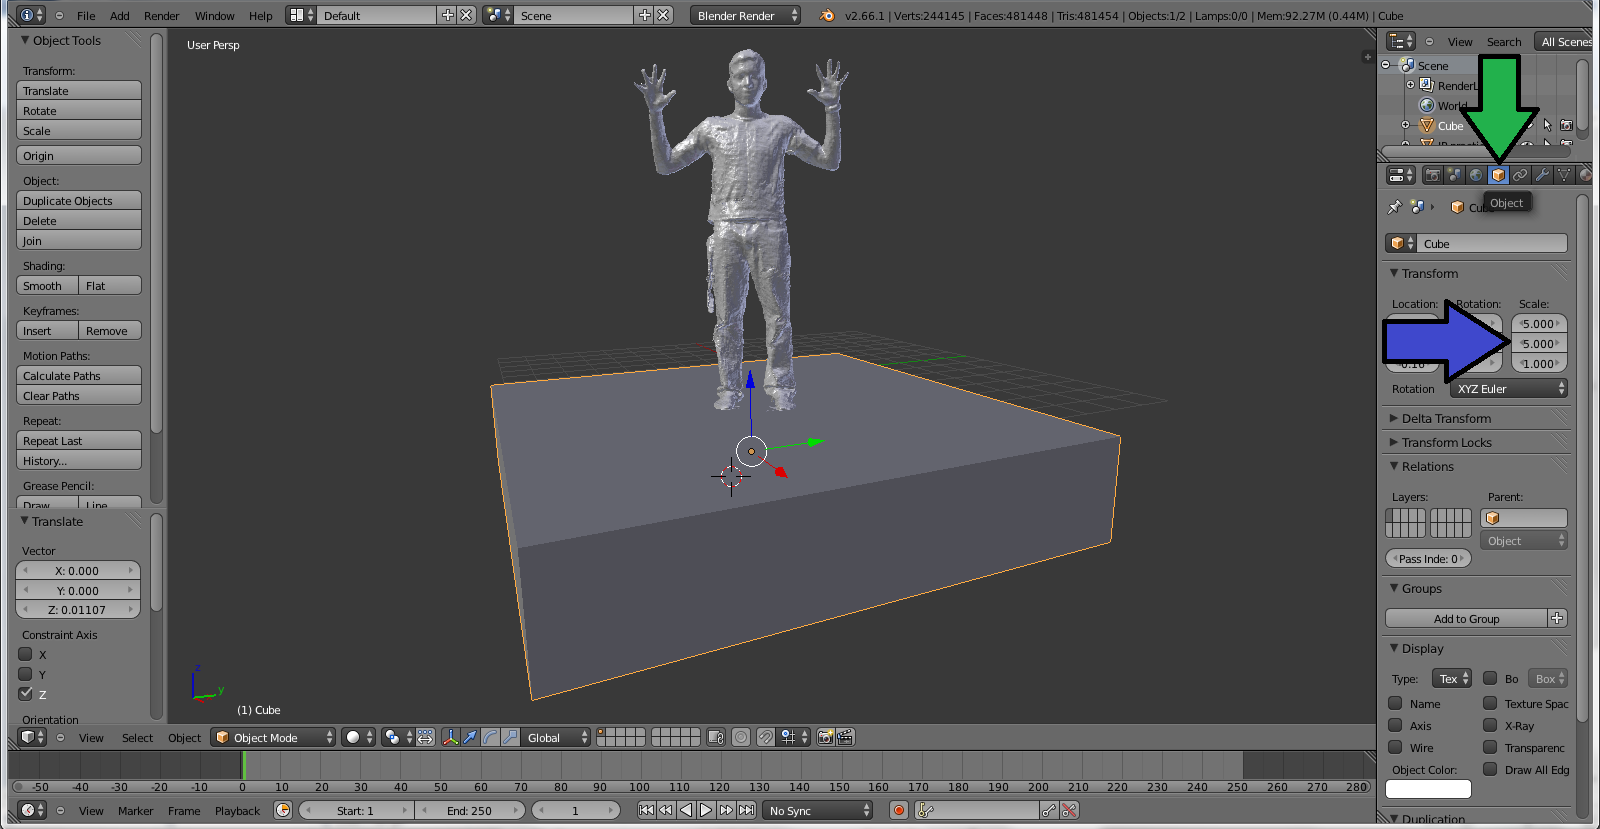Enable the translate manipulator arrow
Viewport: 1600px width, 829px height.
[470, 737]
